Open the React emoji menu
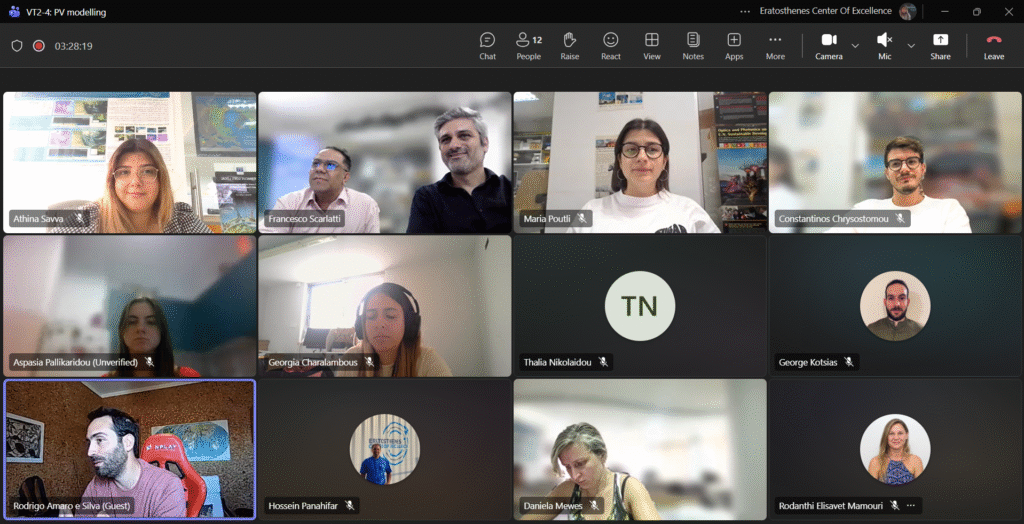 coord(610,45)
